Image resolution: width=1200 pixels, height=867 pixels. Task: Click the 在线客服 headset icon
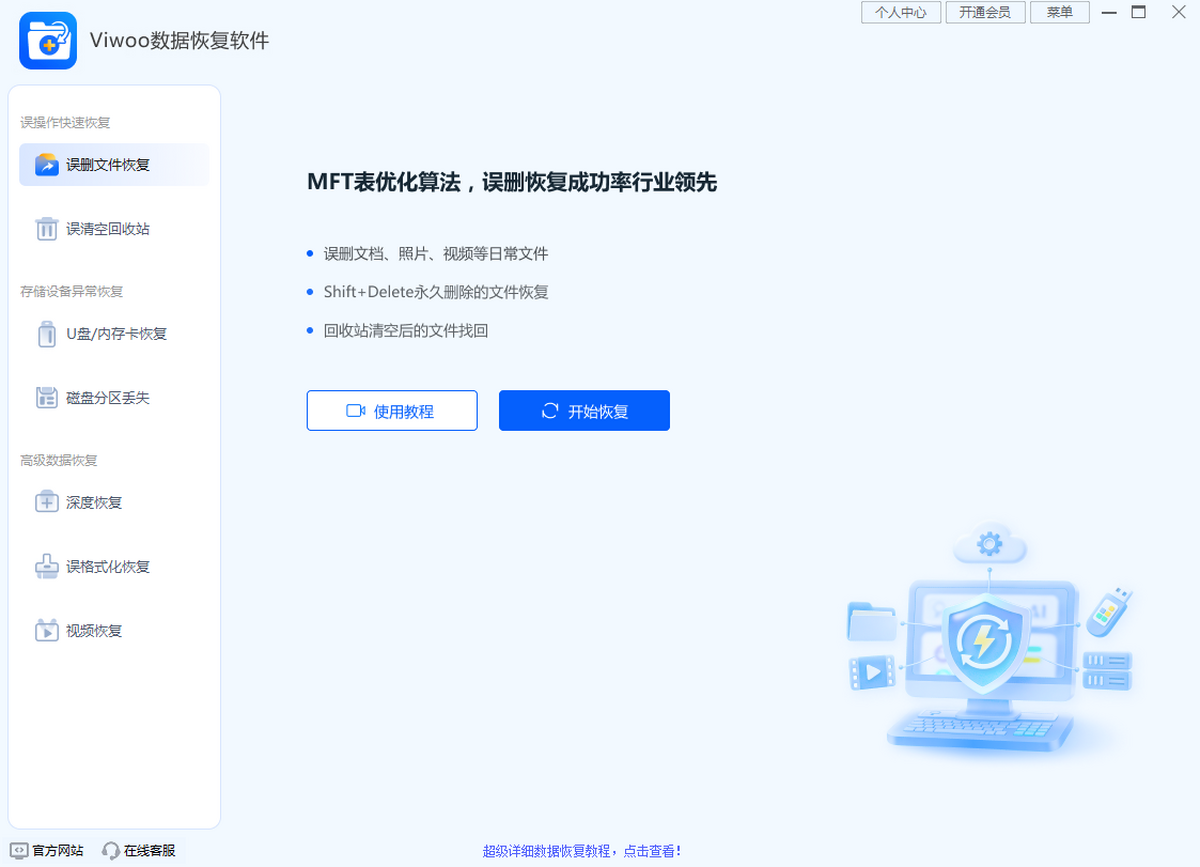click(110, 851)
